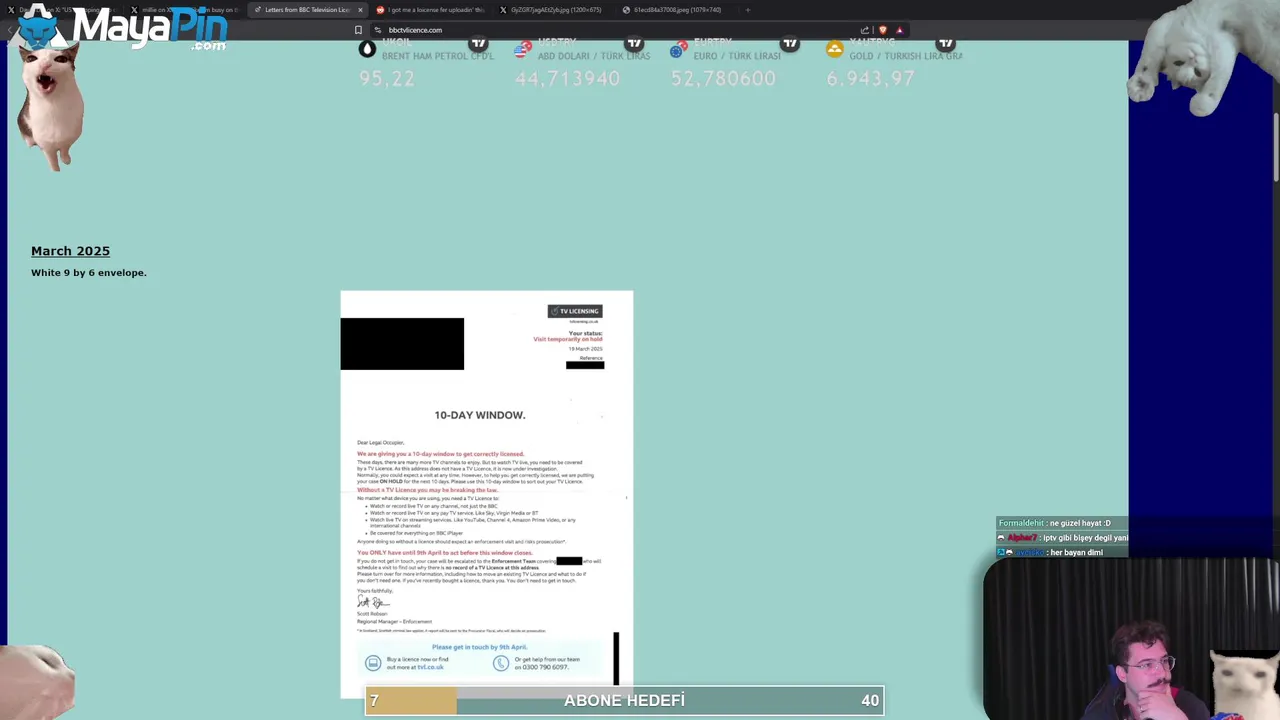Open the 'I got me a loicense' tab
This screenshot has height=720, width=1280.
pos(431,10)
